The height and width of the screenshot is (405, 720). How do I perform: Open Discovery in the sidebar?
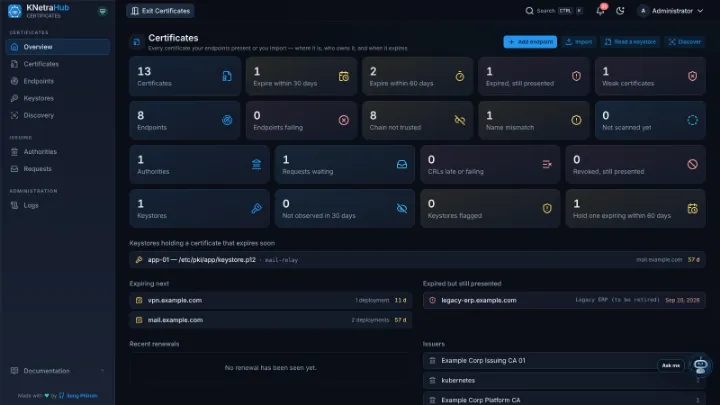coord(58,115)
